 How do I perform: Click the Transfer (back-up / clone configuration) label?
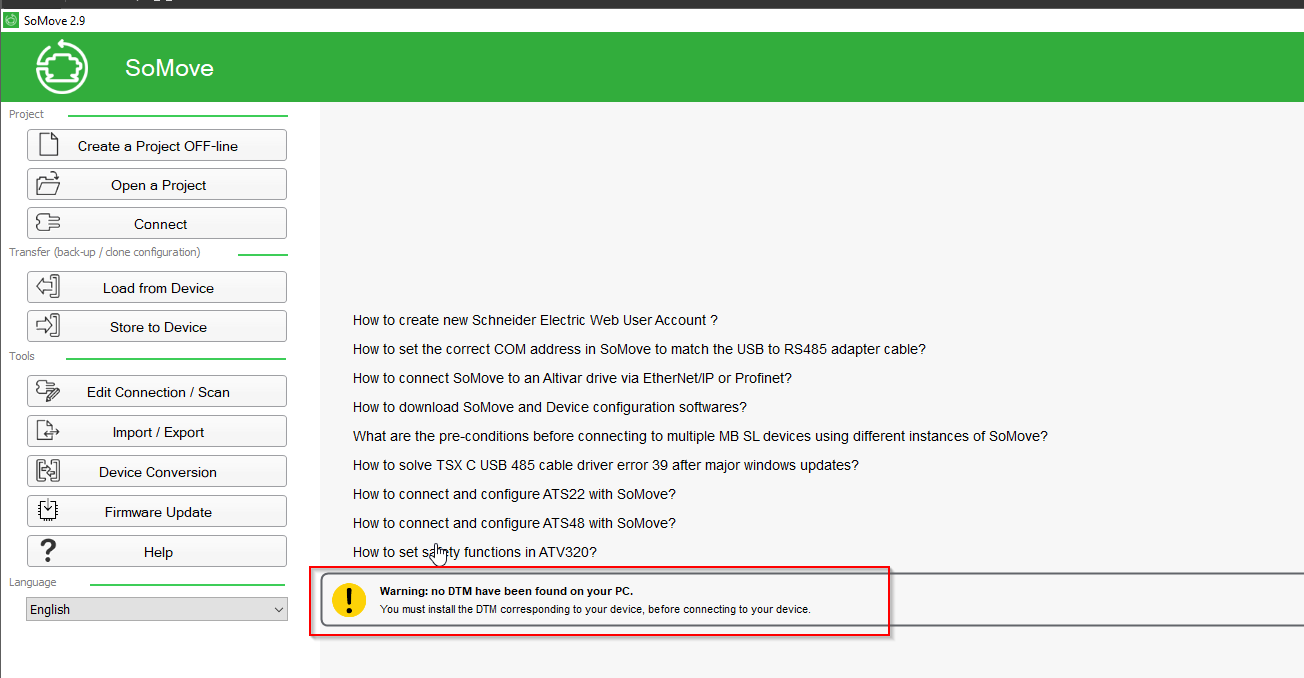tap(105, 252)
